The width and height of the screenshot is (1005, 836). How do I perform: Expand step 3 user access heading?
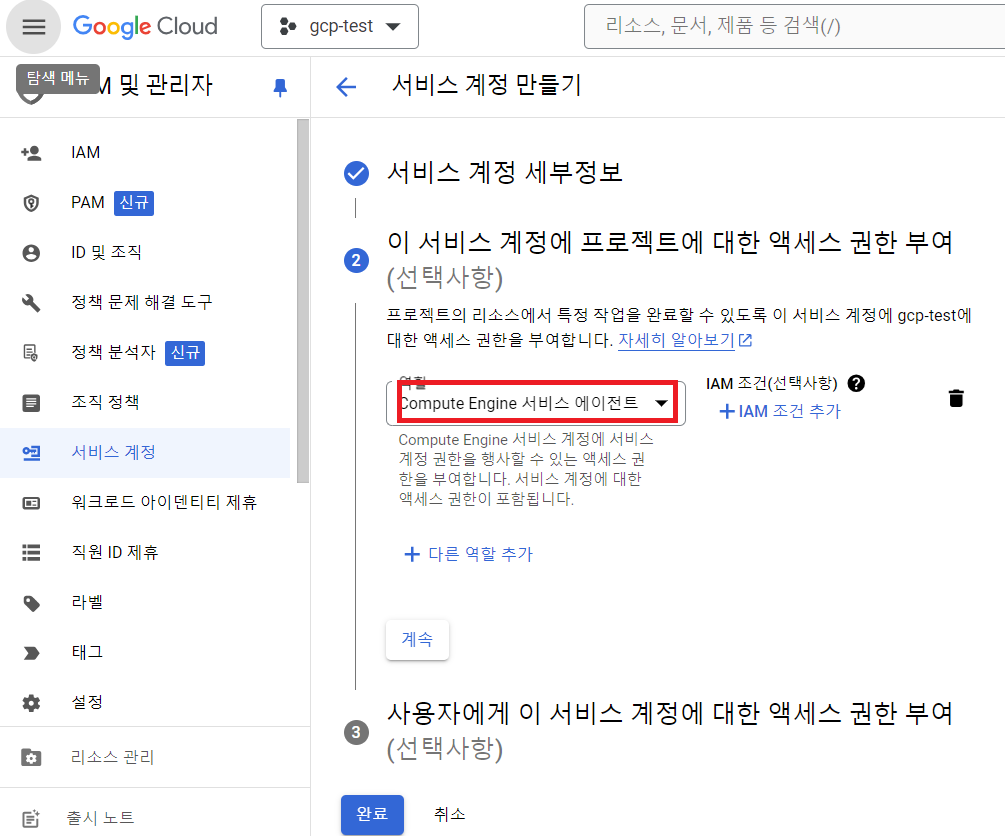(670, 730)
